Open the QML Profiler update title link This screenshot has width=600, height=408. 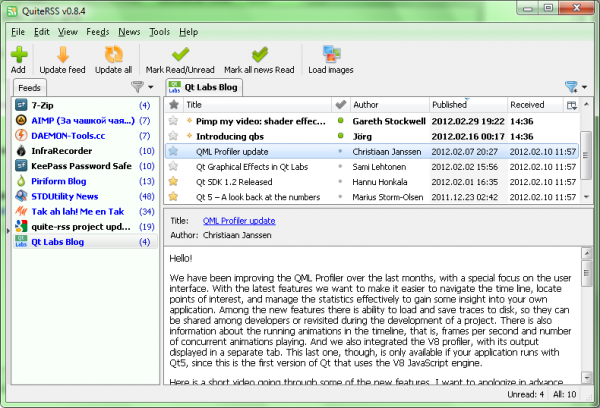[239, 220]
